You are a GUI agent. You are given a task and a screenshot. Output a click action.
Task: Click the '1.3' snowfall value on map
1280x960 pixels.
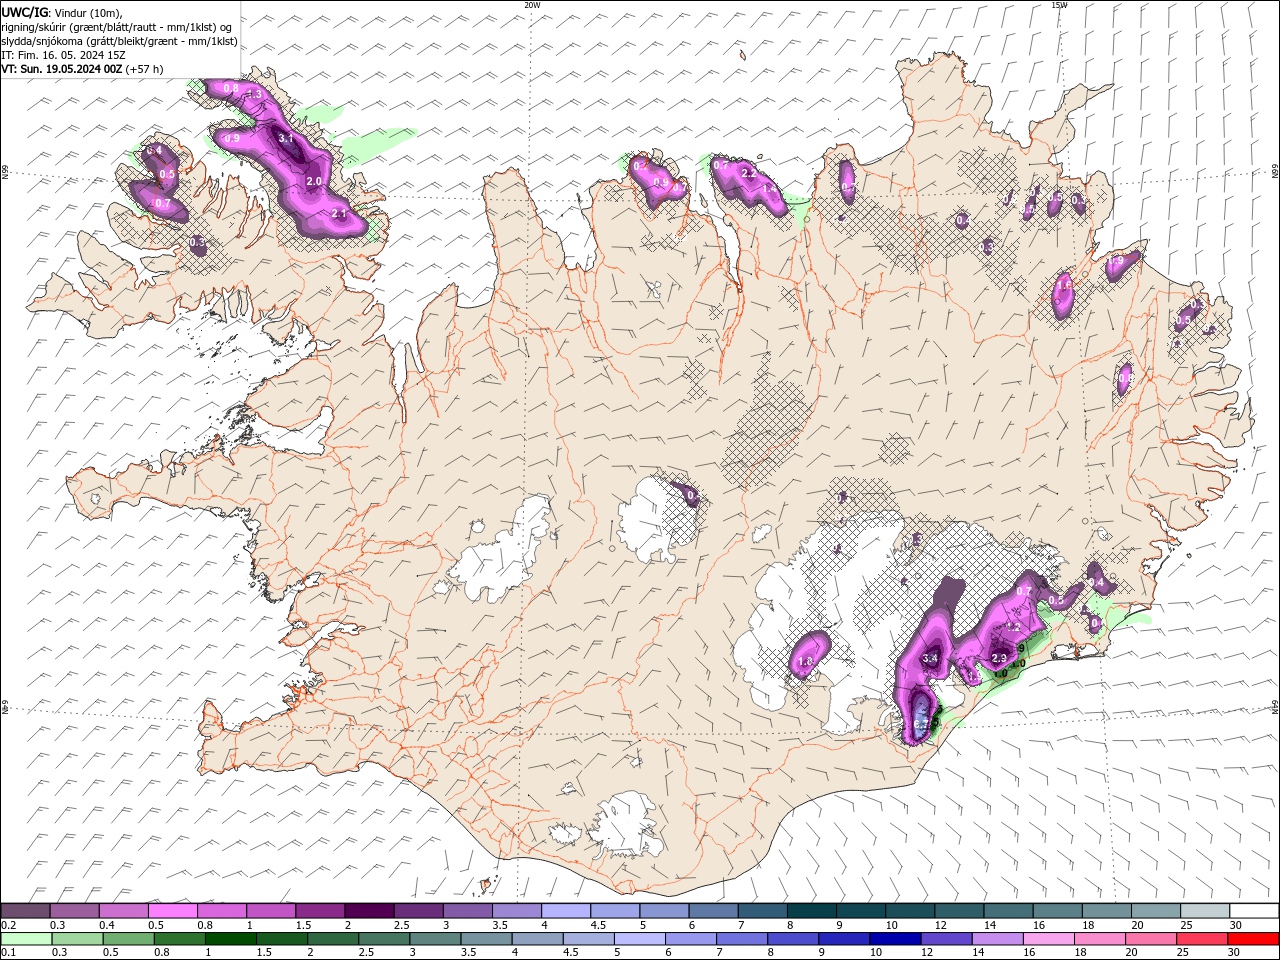tap(254, 94)
